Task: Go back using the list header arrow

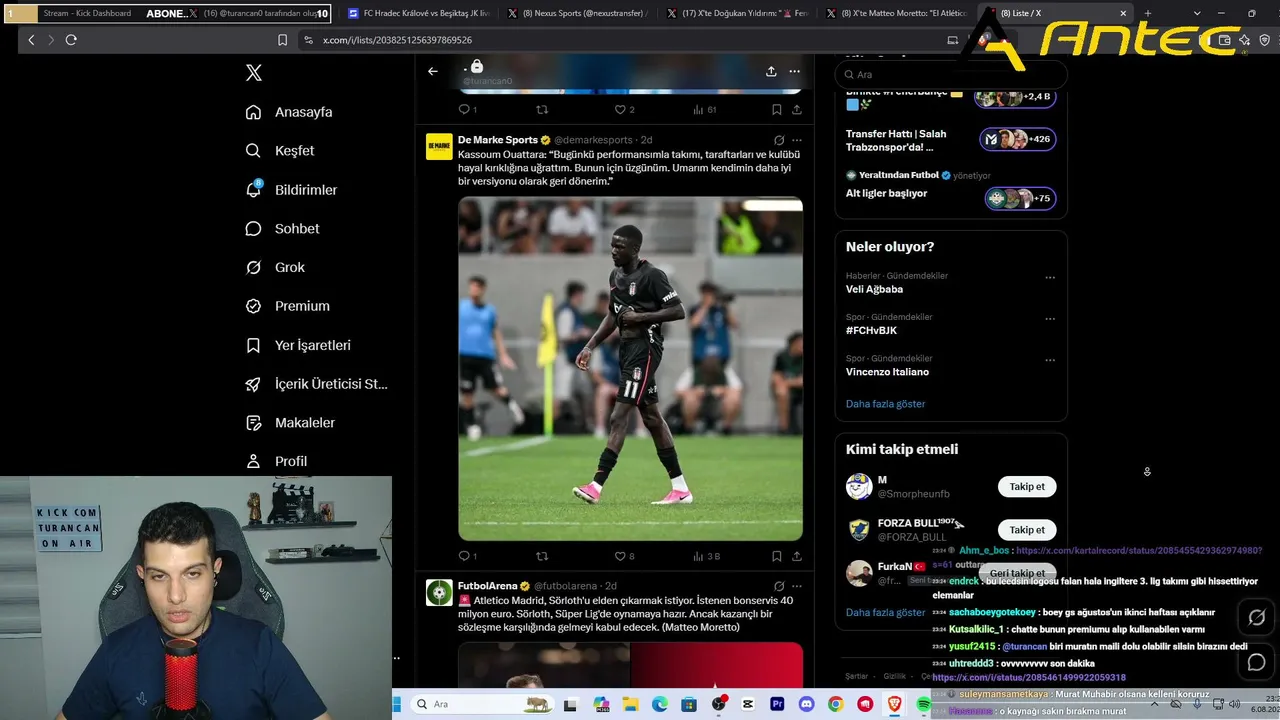Action: coord(432,71)
